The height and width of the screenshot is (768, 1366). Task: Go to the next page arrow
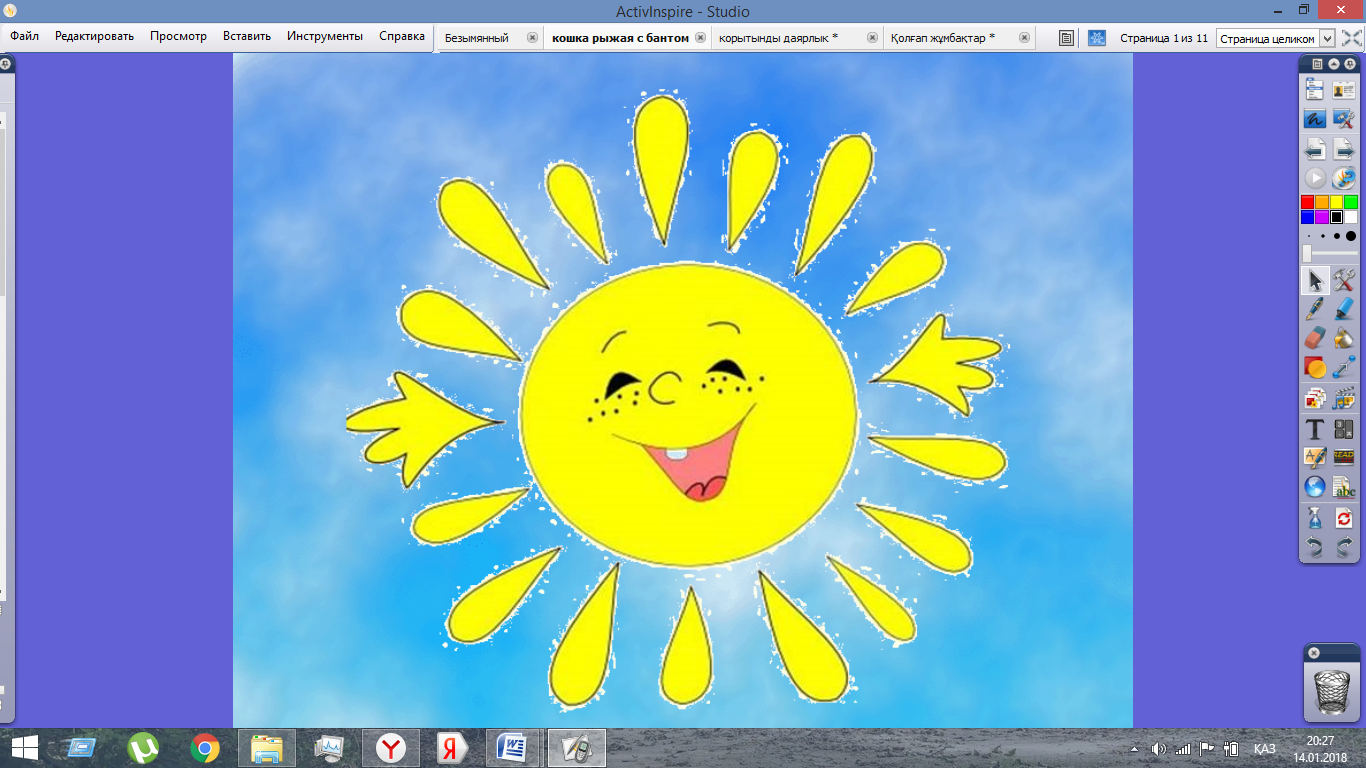(x=1344, y=149)
